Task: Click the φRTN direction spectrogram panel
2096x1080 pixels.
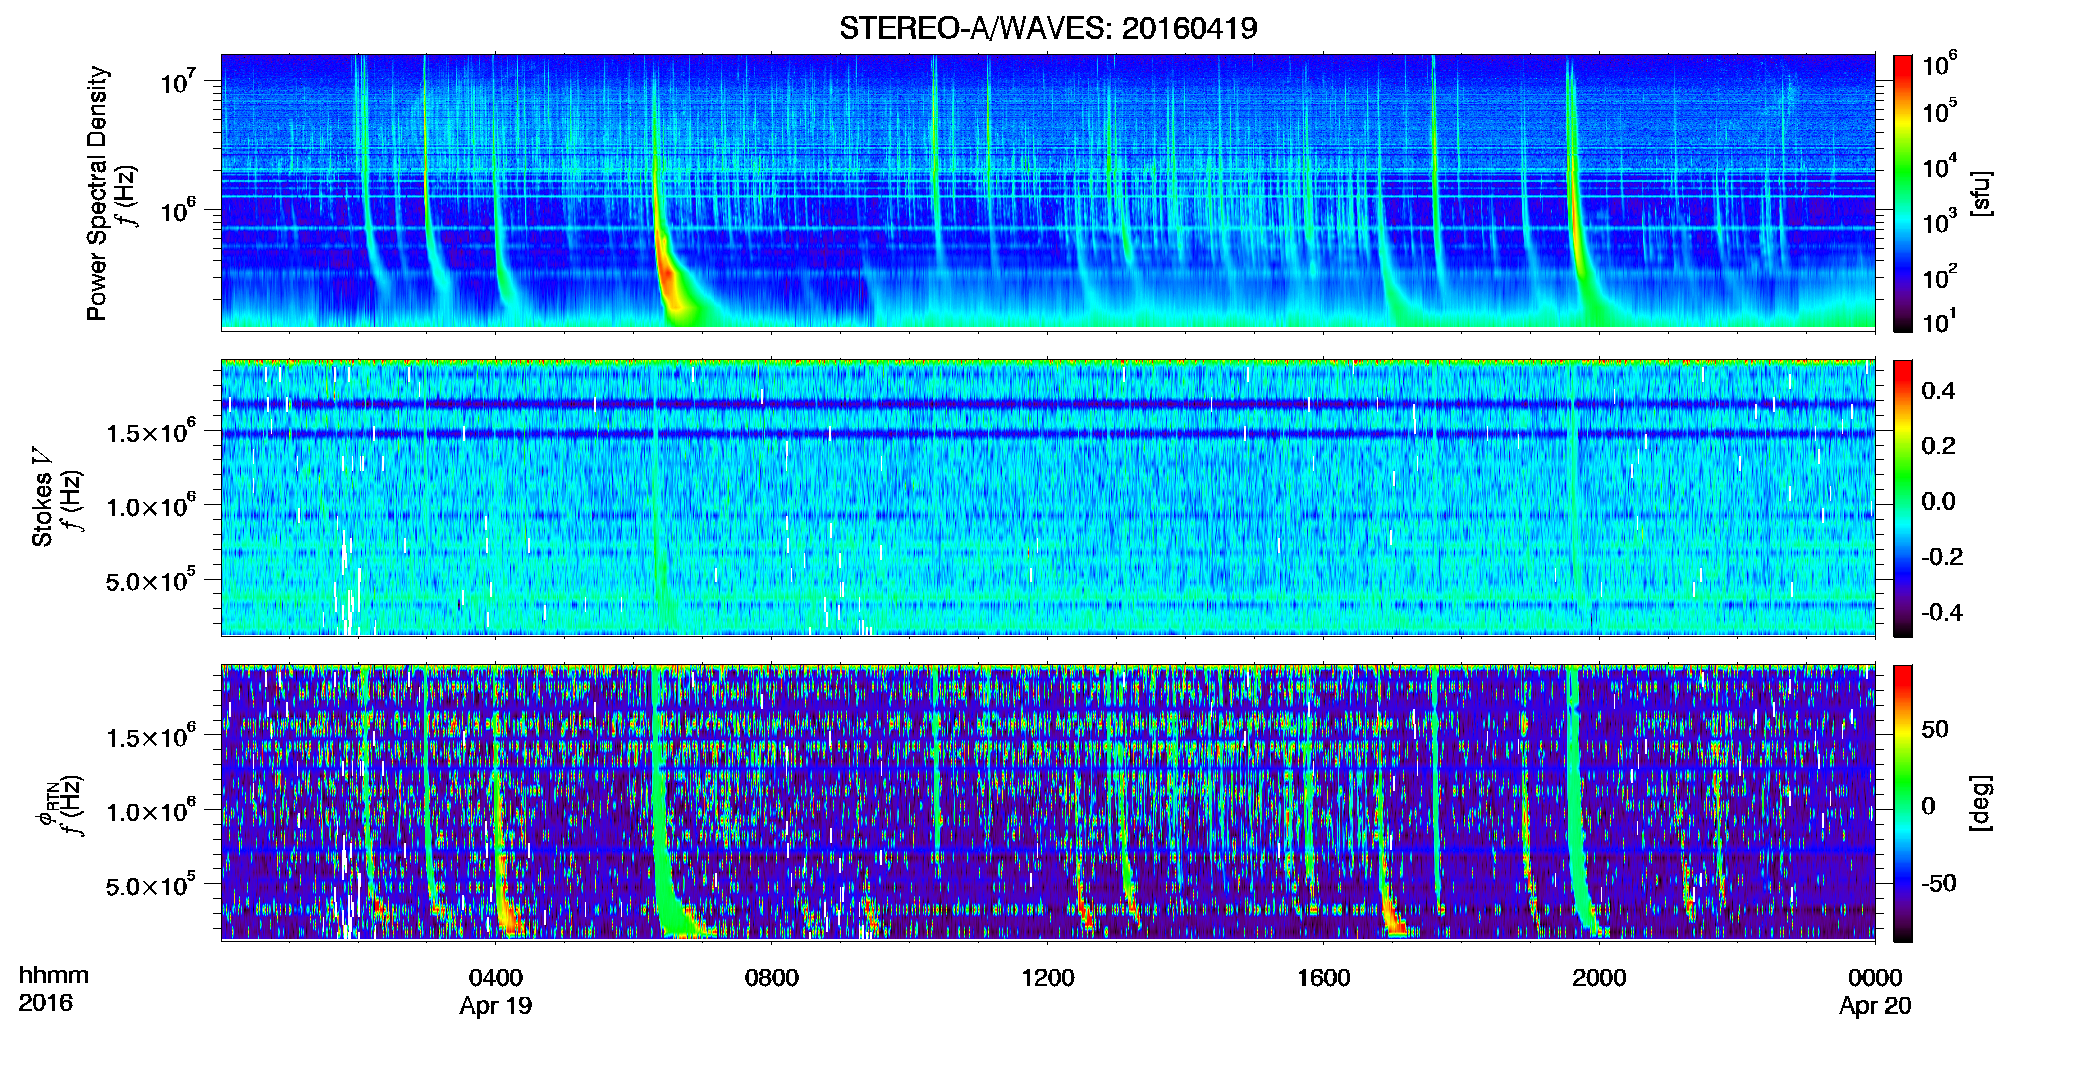Action: [x=1048, y=802]
